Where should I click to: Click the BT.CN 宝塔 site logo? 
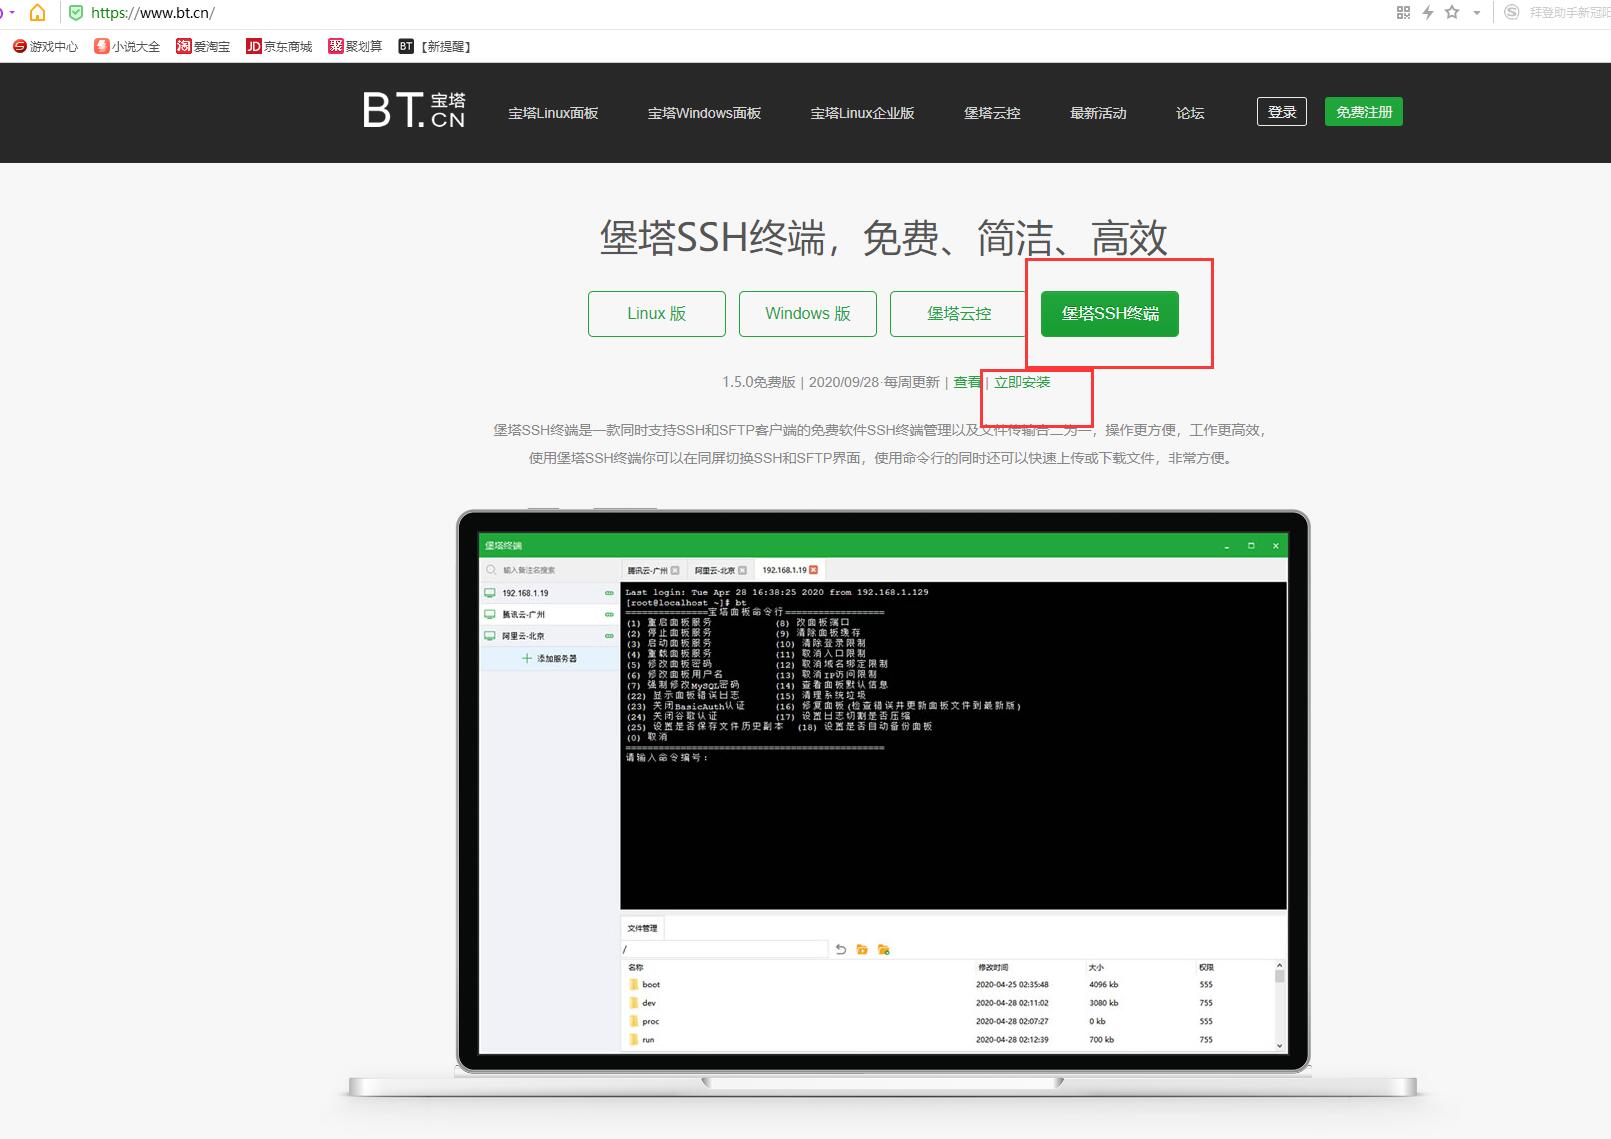pos(414,110)
